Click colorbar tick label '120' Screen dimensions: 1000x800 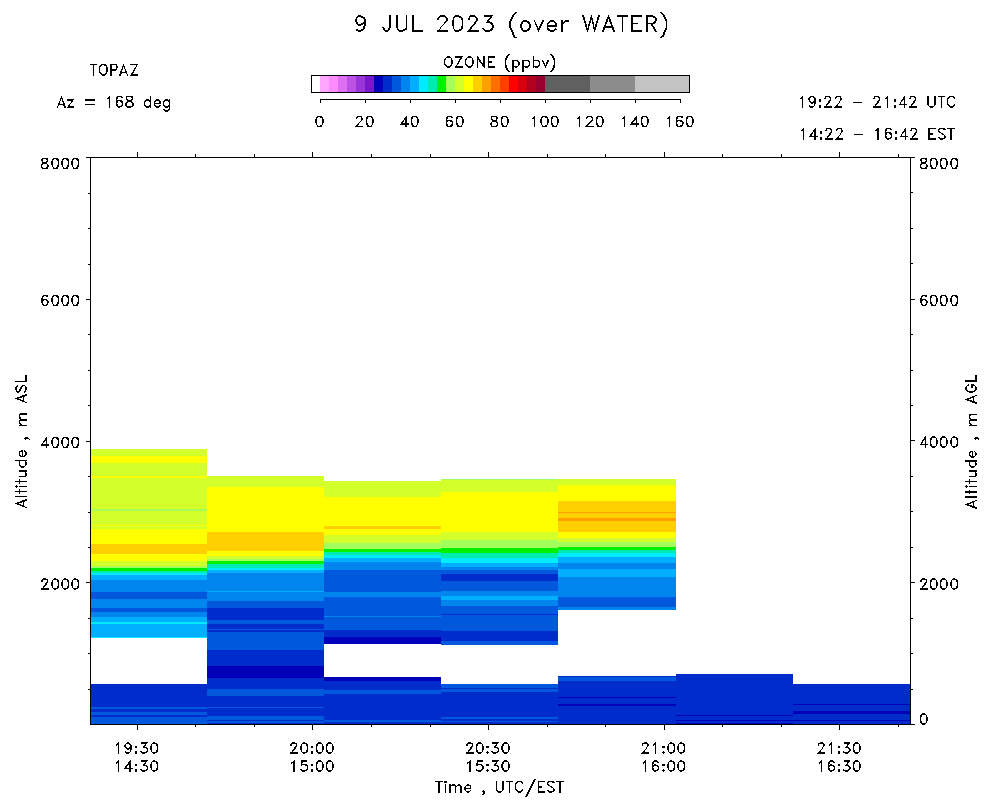click(x=589, y=122)
